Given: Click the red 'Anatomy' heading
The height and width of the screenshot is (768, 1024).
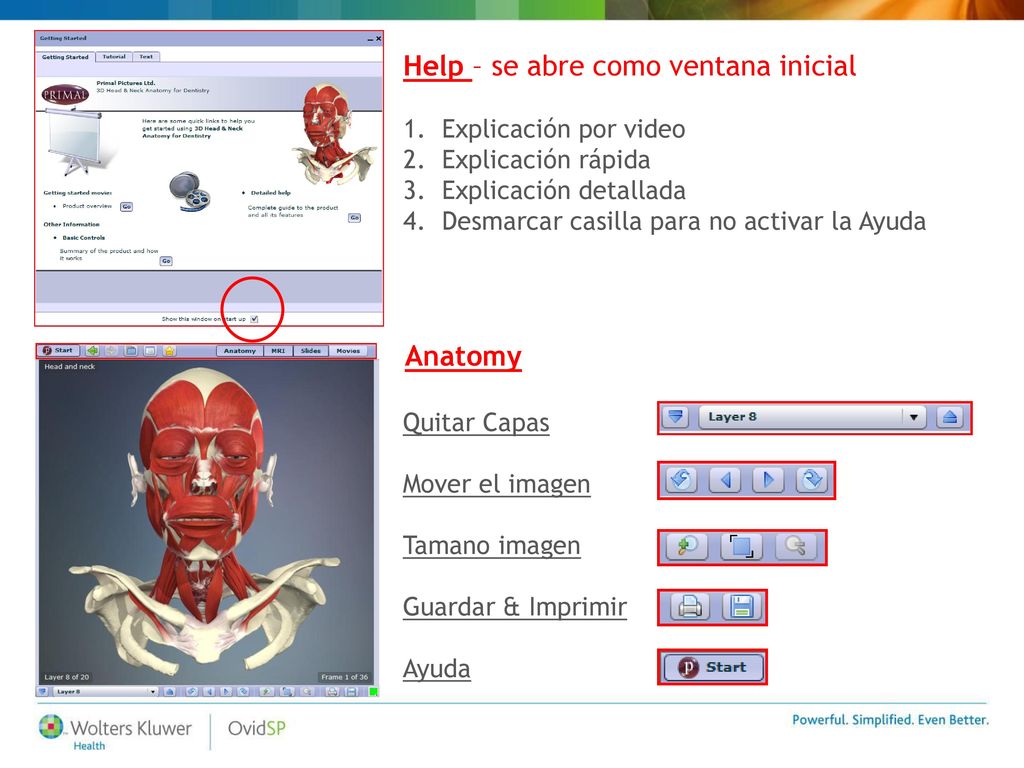Looking at the screenshot, I should pyautogui.click(x=463, y=356).
